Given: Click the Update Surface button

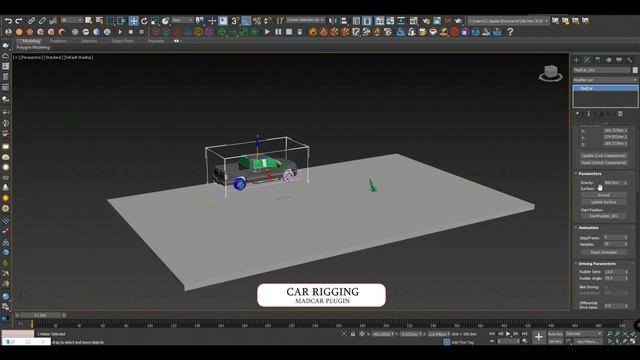Looking at the screenshot, I should (604, 202).
